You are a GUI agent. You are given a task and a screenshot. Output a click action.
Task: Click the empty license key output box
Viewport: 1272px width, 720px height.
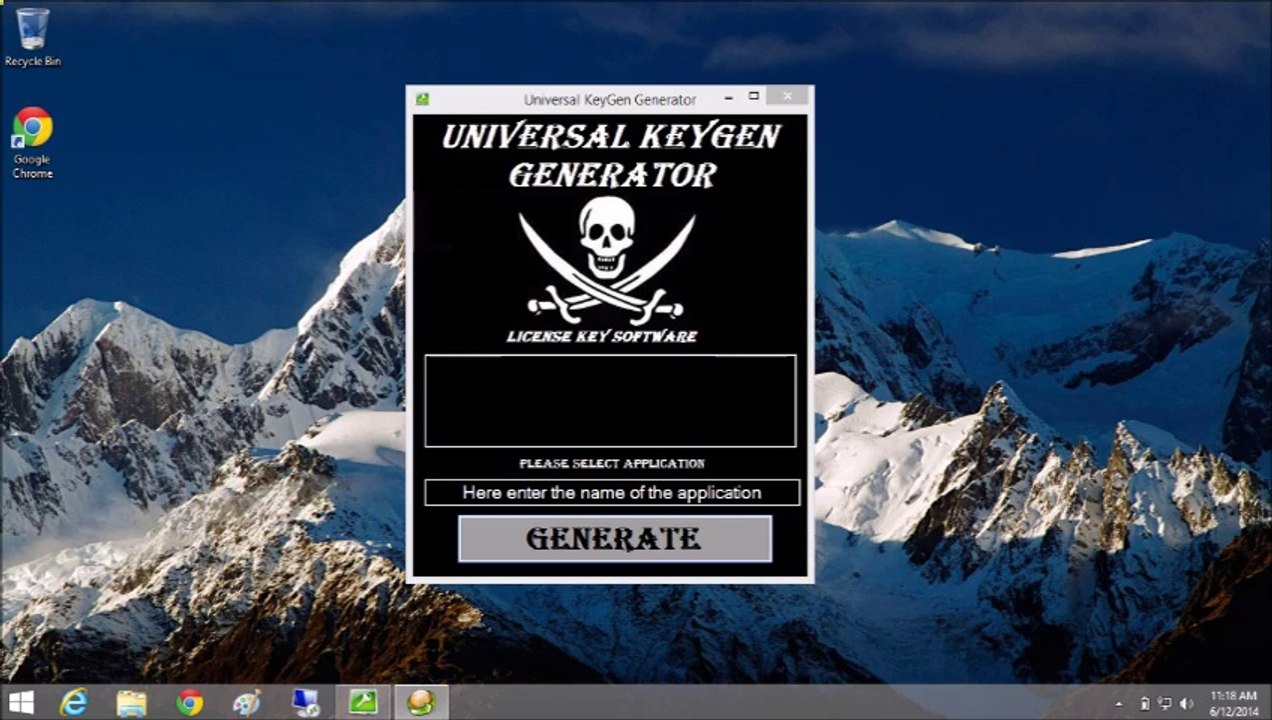tap(610, 400)
